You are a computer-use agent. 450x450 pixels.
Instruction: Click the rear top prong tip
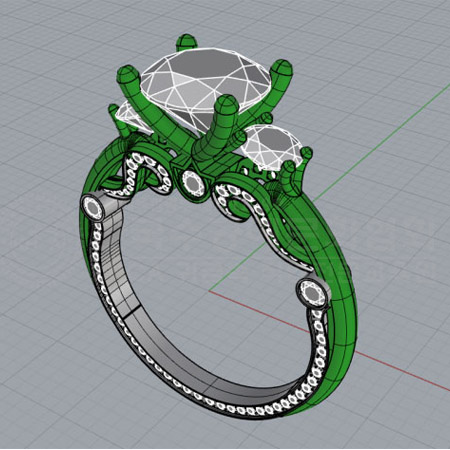(x=186, y=42)
